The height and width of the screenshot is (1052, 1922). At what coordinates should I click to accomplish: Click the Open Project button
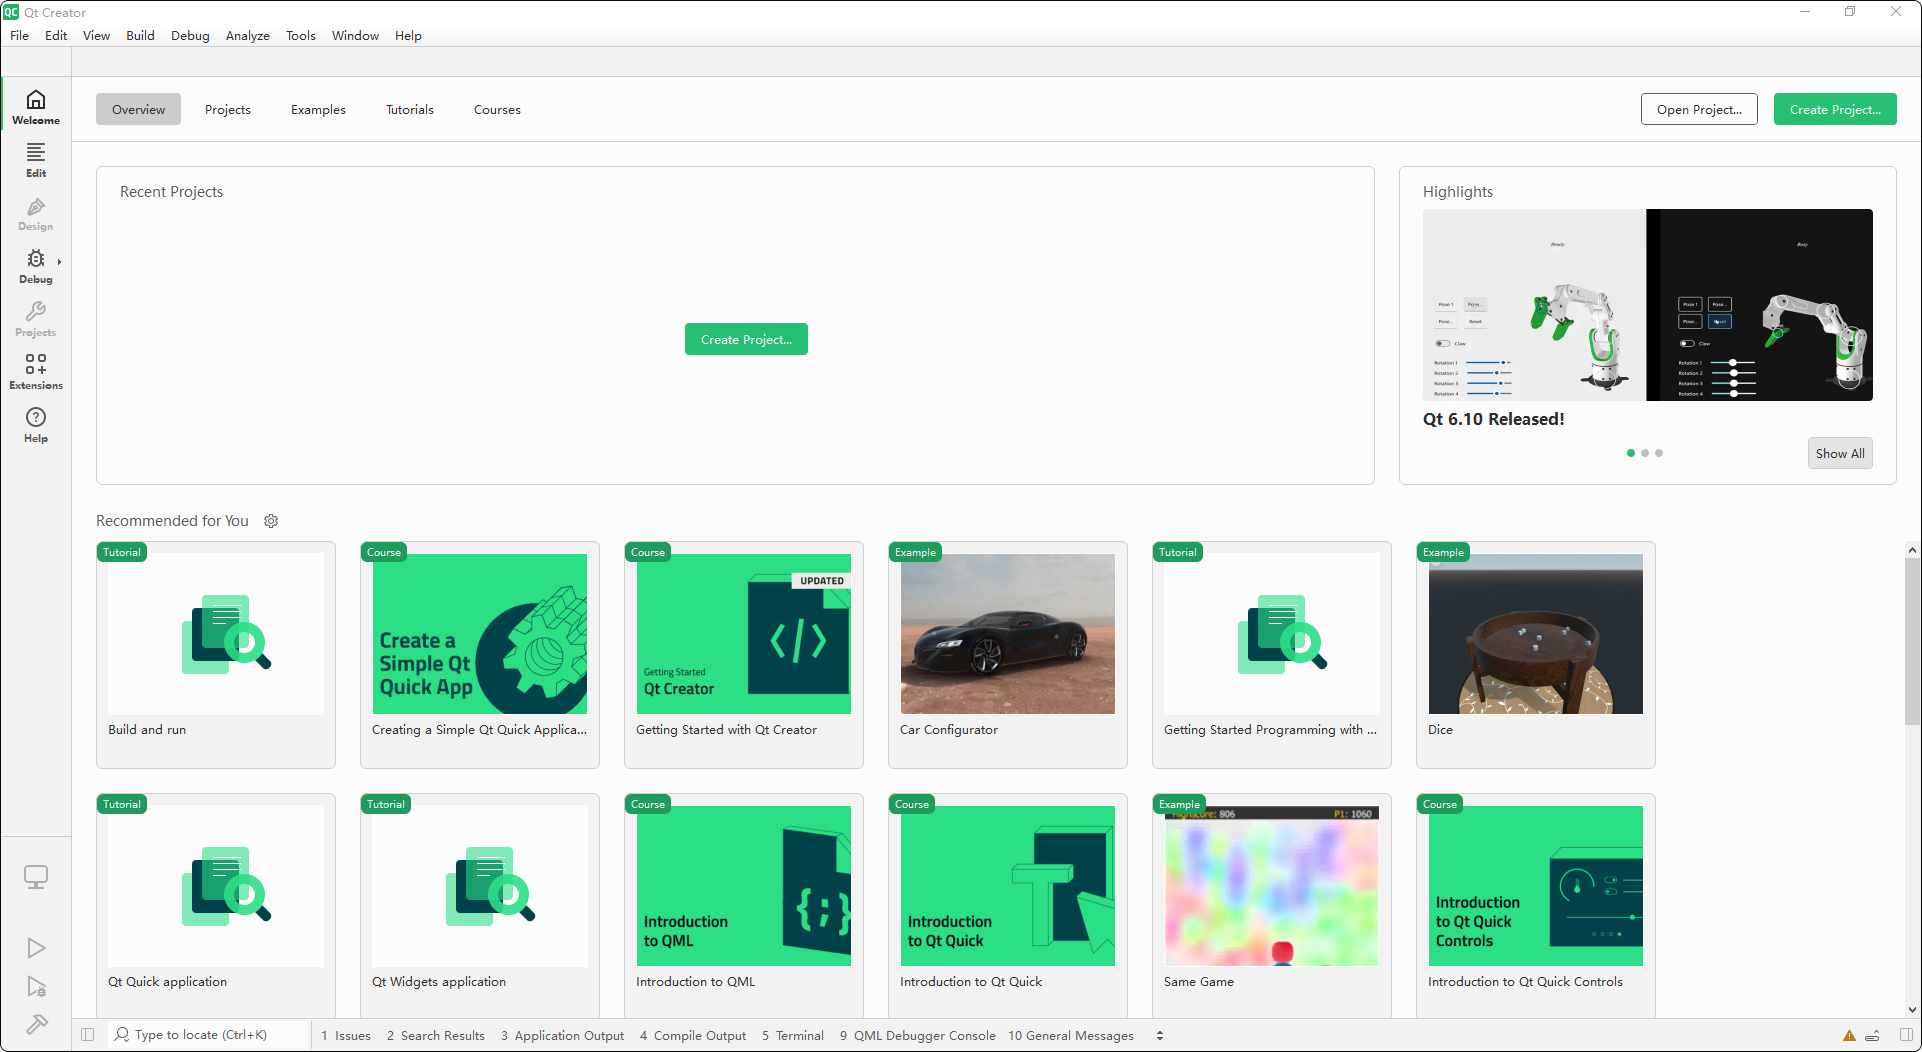(1698, 110)
